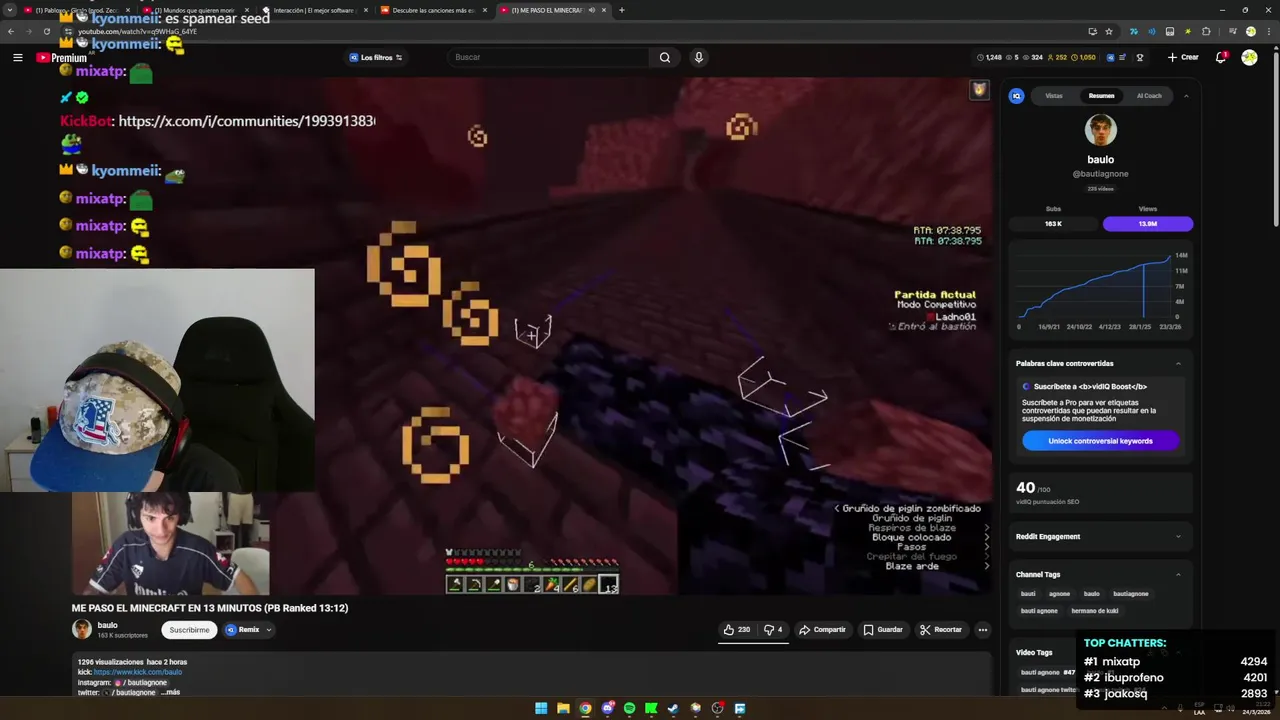The height and width of the screenshot is (720, 1280).
Task: Go to YouTube Premium home logo
Action: pos(61,57)
